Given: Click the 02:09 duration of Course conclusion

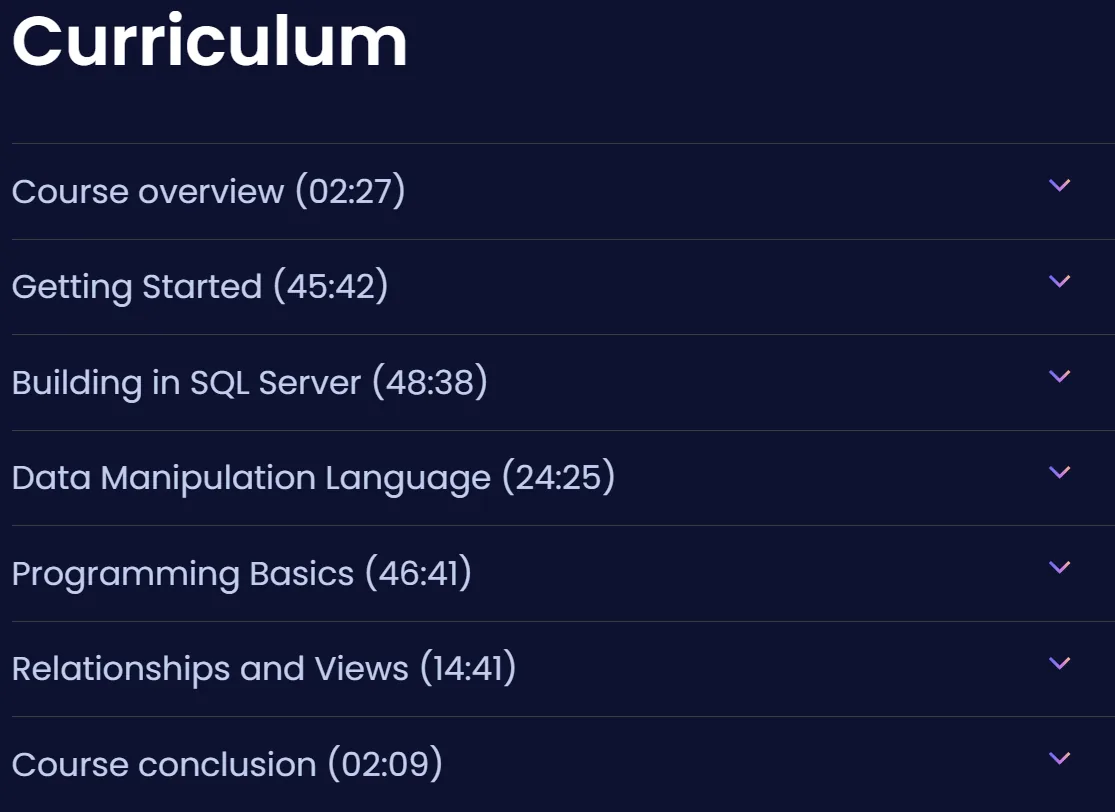Looking at the screenshot, I should [385, 764].
